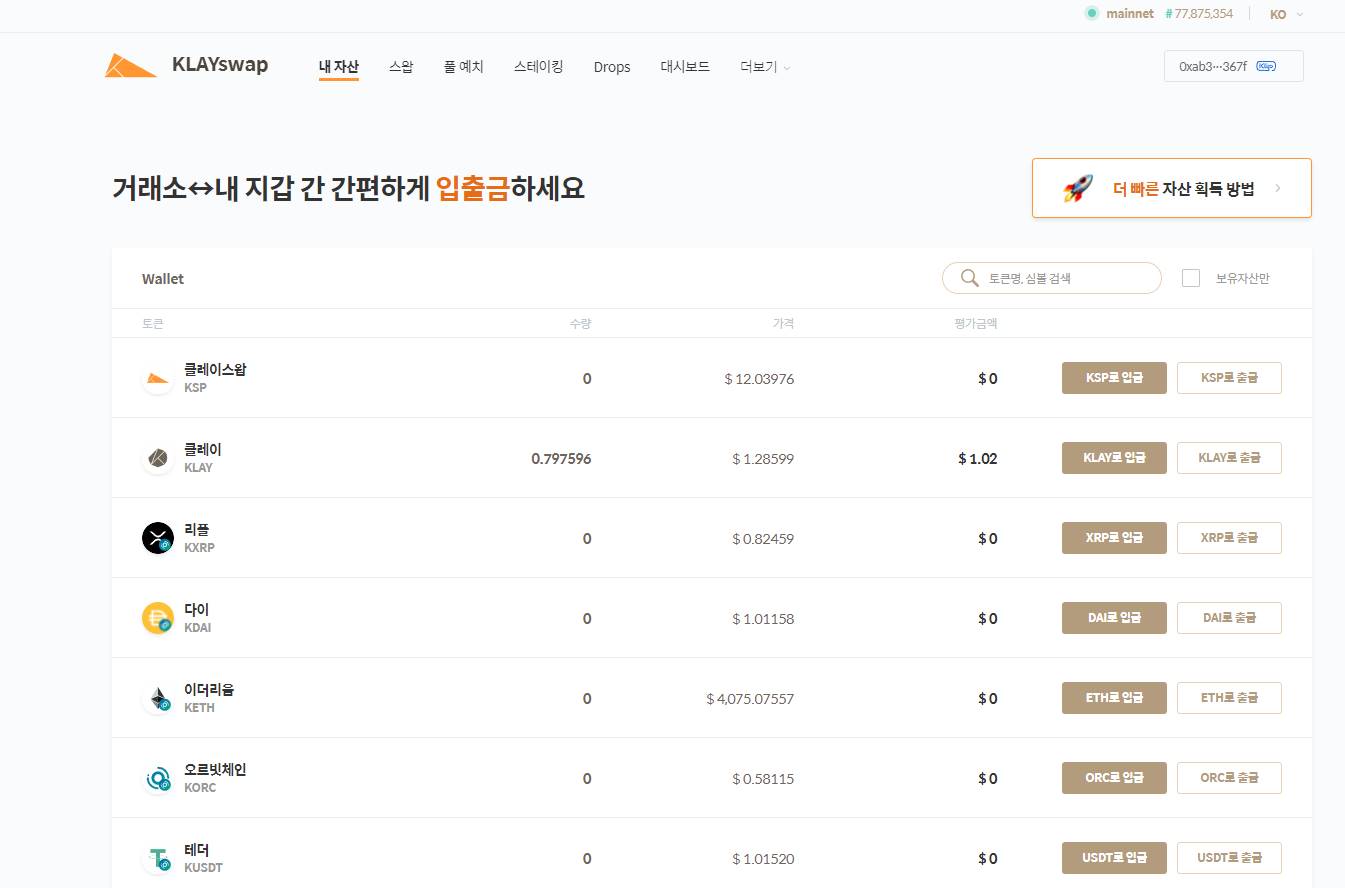This screenshot has height=888, width=1345.
Task: Click the mainnet network label
Action: (1130, 14)
